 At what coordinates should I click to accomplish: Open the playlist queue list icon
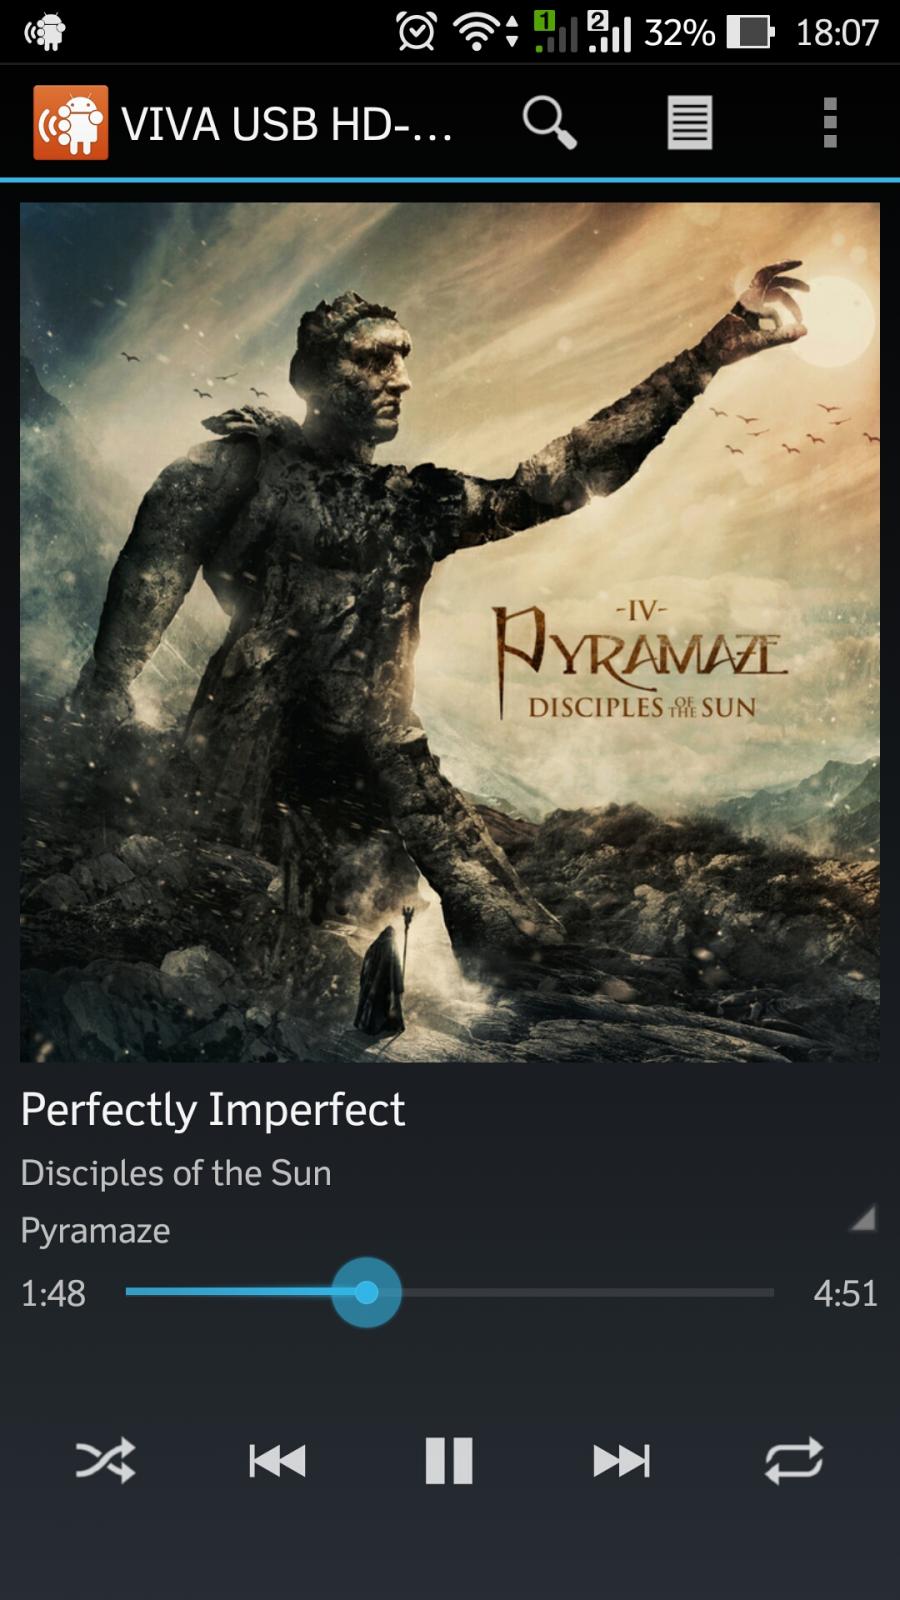coord(690,123)
